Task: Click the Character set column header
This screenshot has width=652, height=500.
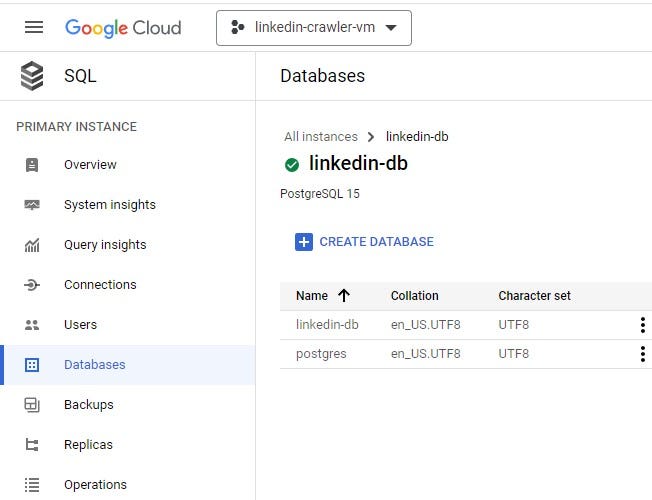Action: tap(534, 296)
